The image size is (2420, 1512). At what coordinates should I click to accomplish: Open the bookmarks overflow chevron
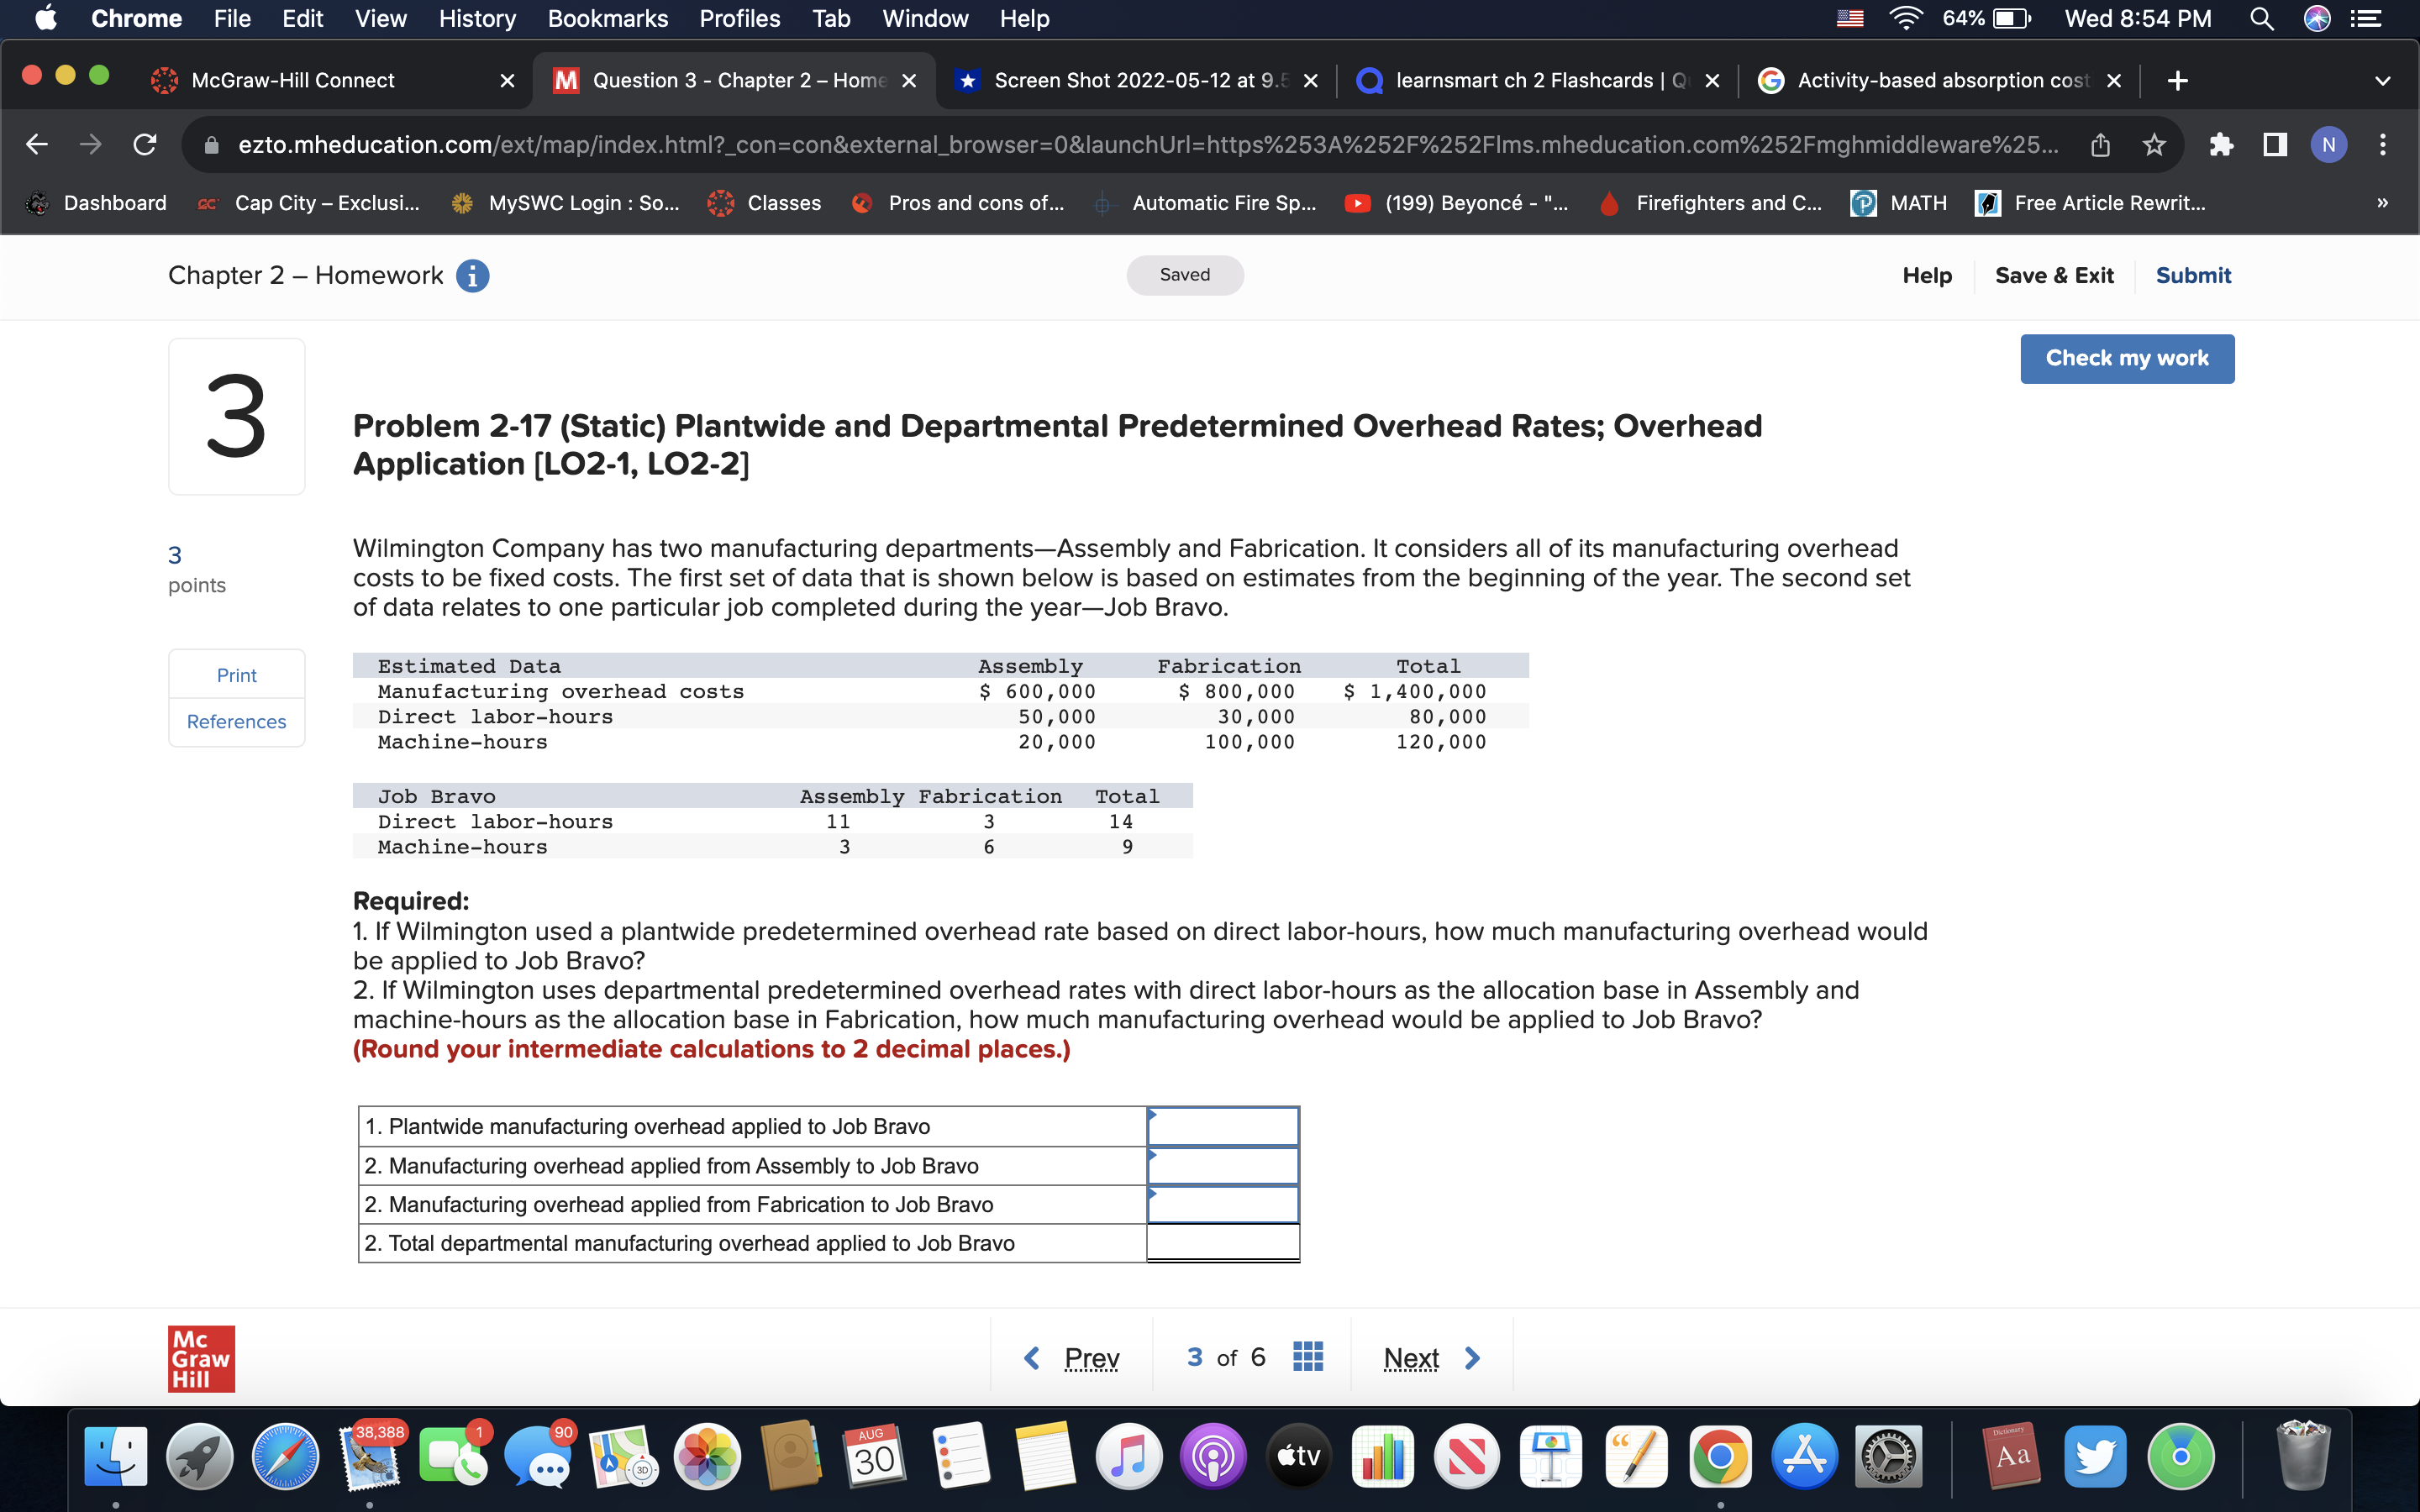coord(2381,203)
